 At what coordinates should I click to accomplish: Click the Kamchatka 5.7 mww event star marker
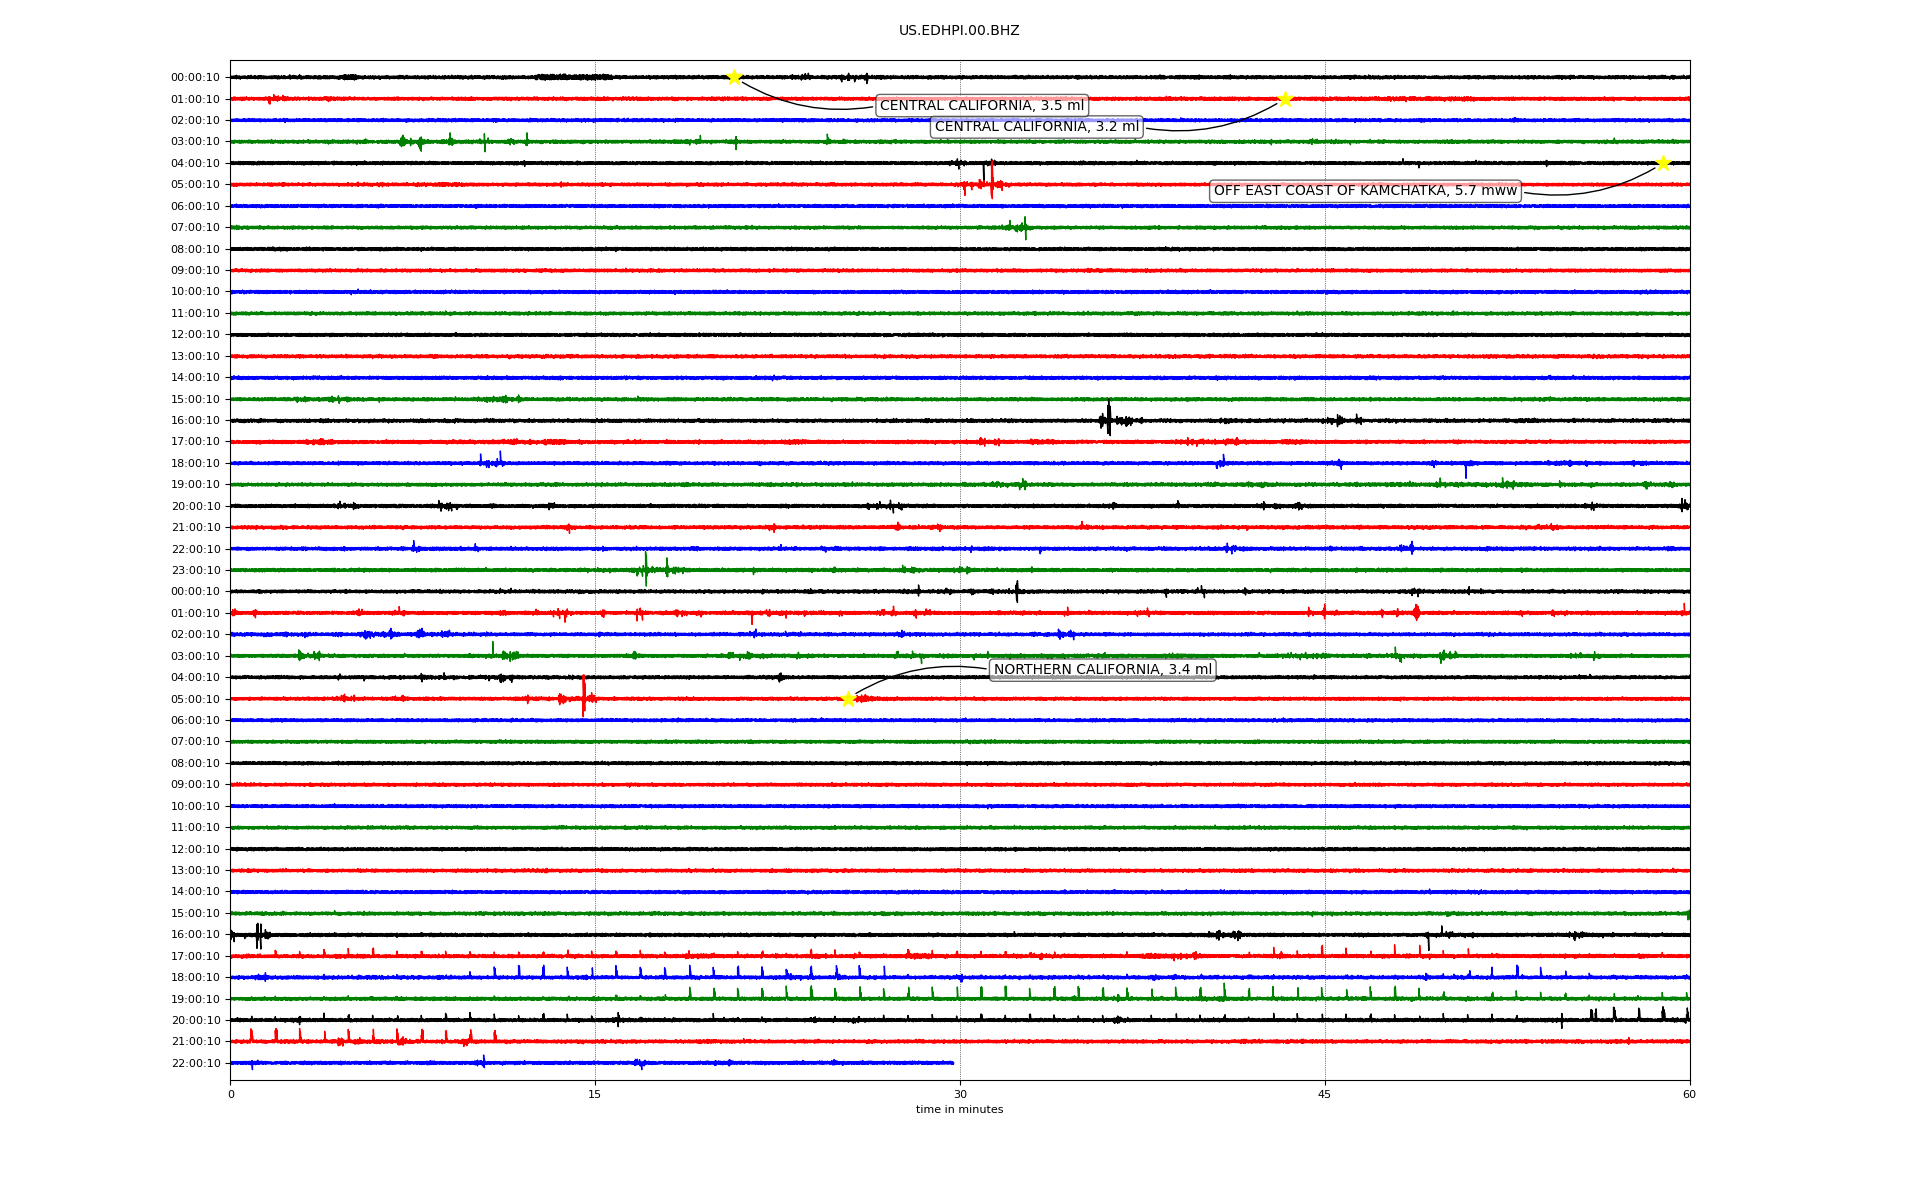pyautogui.click(x=1663, y=163)
